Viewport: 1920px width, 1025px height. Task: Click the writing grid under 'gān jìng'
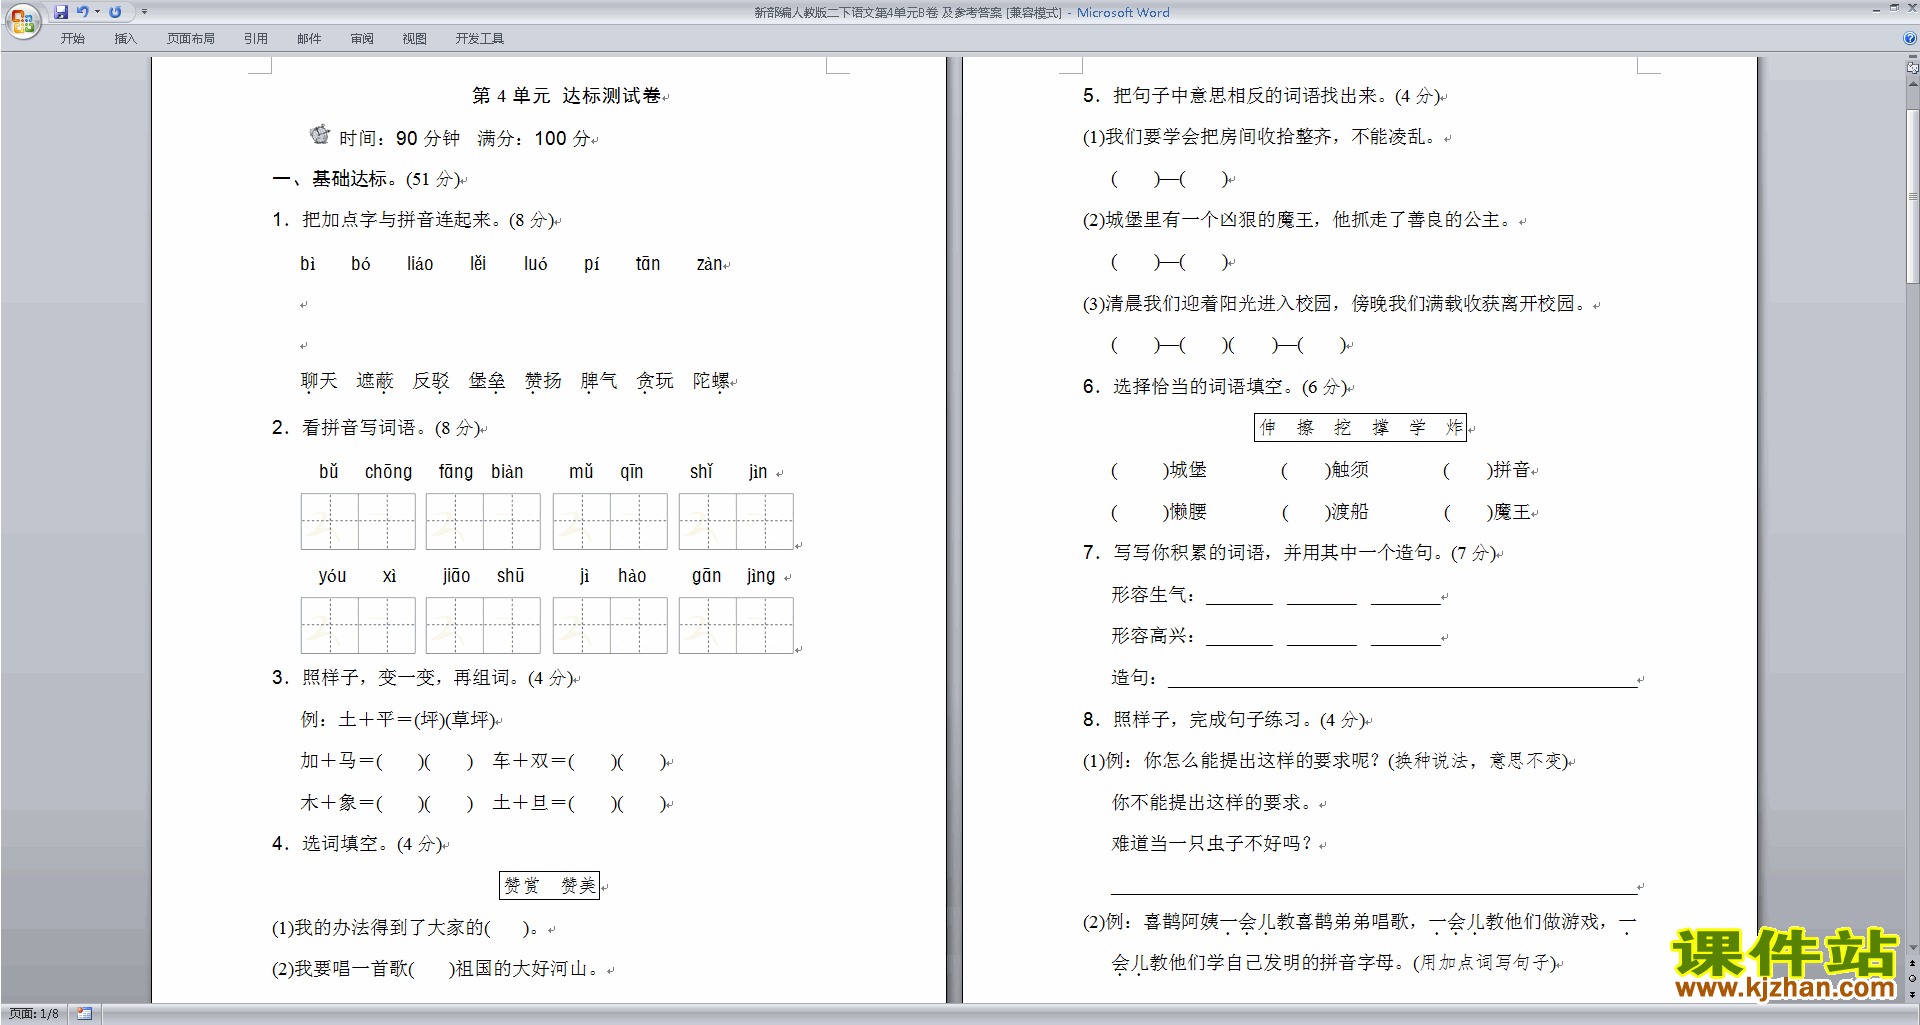pos(736,626)
